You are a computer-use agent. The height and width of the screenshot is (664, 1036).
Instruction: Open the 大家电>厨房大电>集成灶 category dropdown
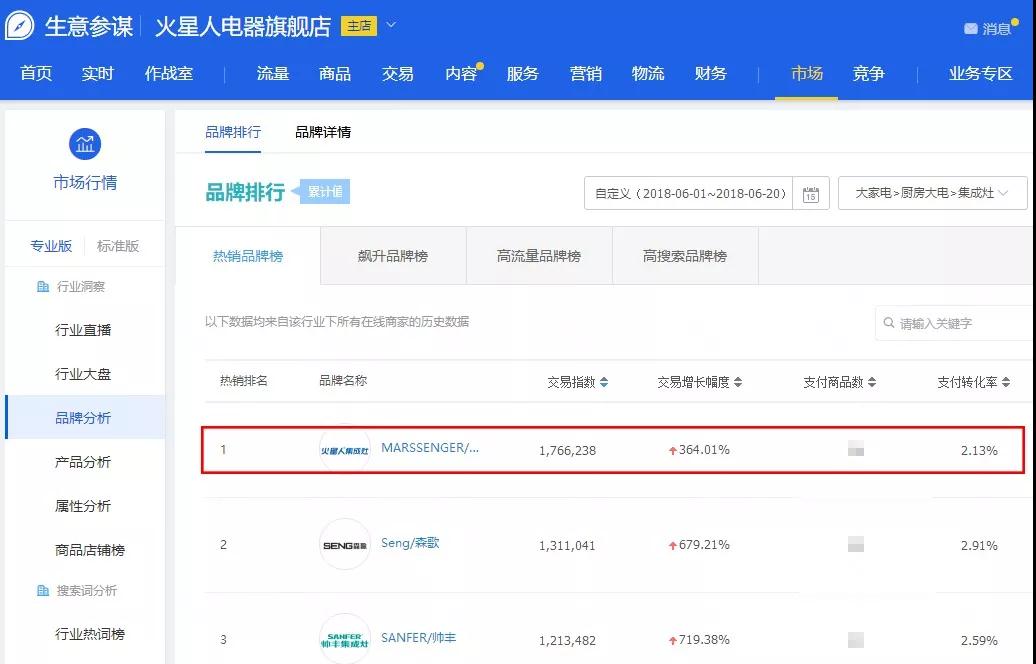[932, 193]
